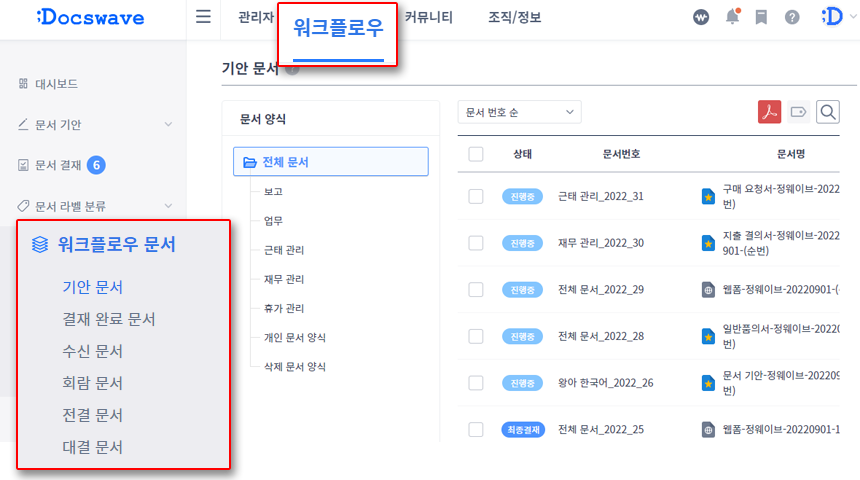The width and height of the screenshot is (860, 480).
Task: Select 삭제 문서 양식 in tree
Action: [295, 366]
